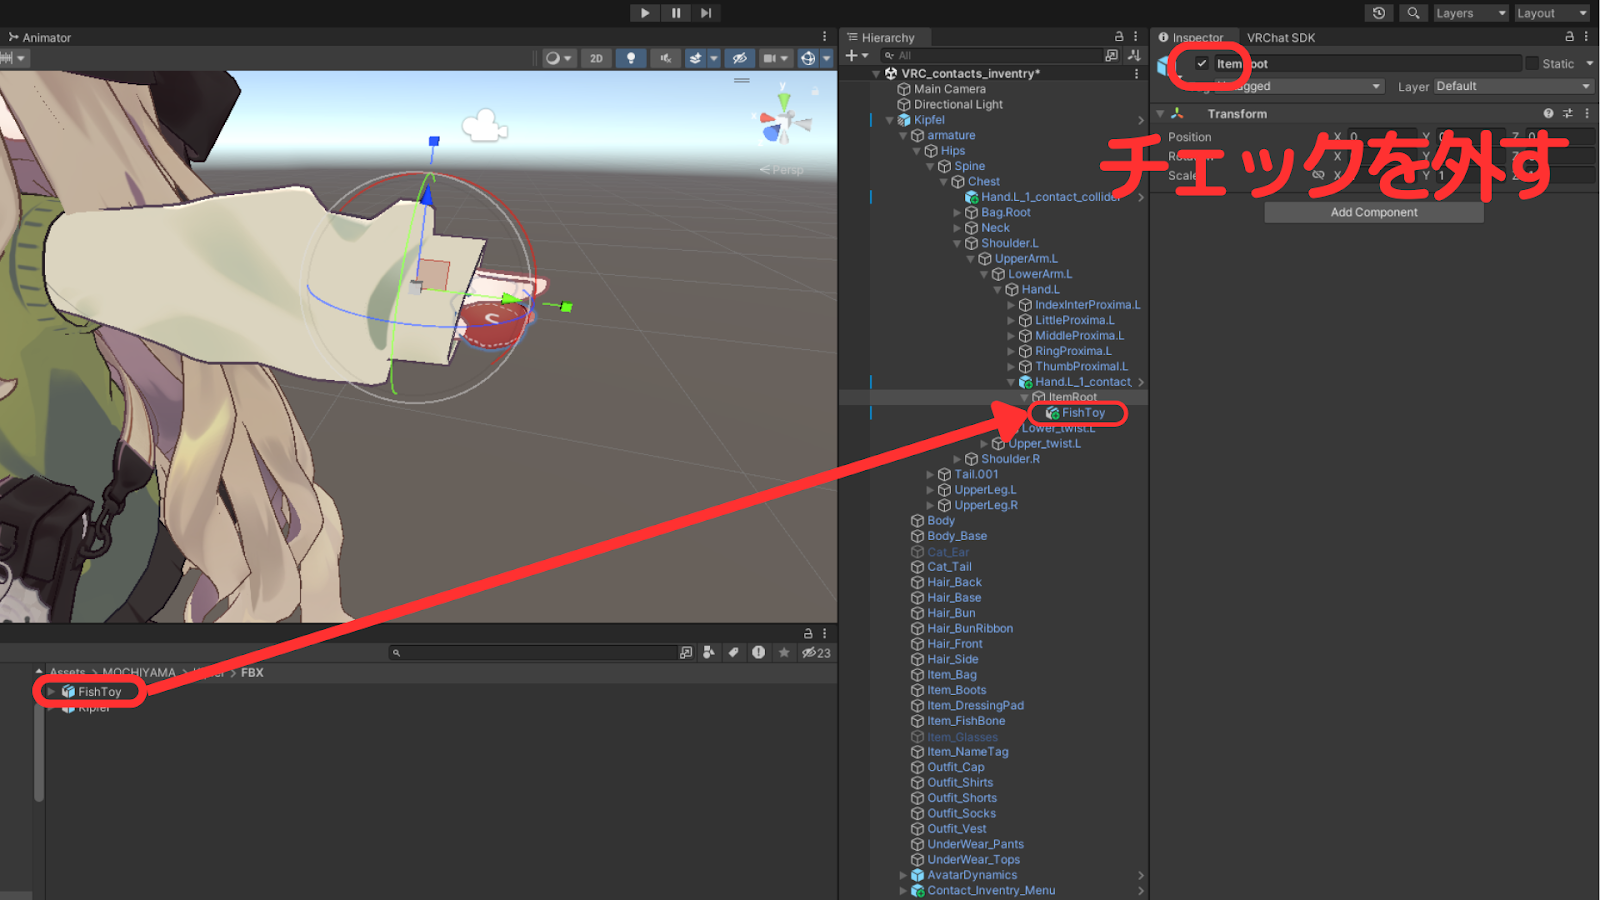Open Transform component kebab menu

pyautogui.click(x=1587, y=114)
